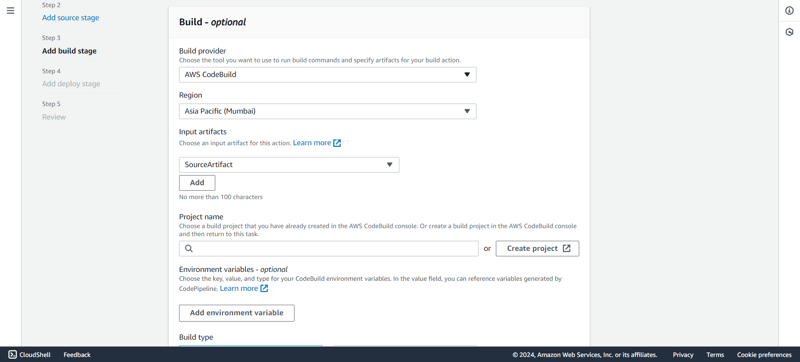Screen dimensions: 800x362
Task: Open the SourceArtifact input artifact dropdown
Action: 289,165
